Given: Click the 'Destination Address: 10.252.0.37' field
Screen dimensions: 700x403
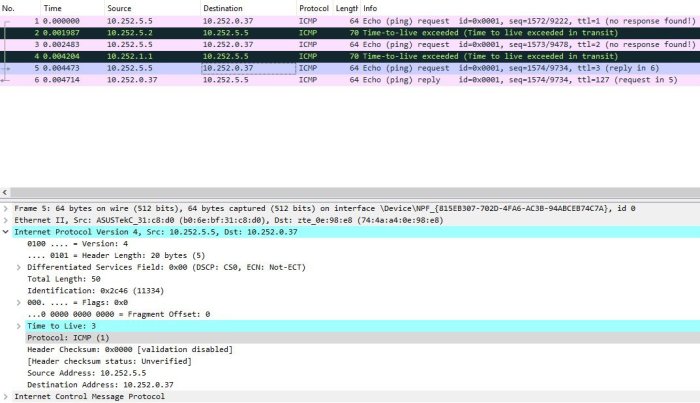Looking at the screenshot, I should [x=100, y=385].
